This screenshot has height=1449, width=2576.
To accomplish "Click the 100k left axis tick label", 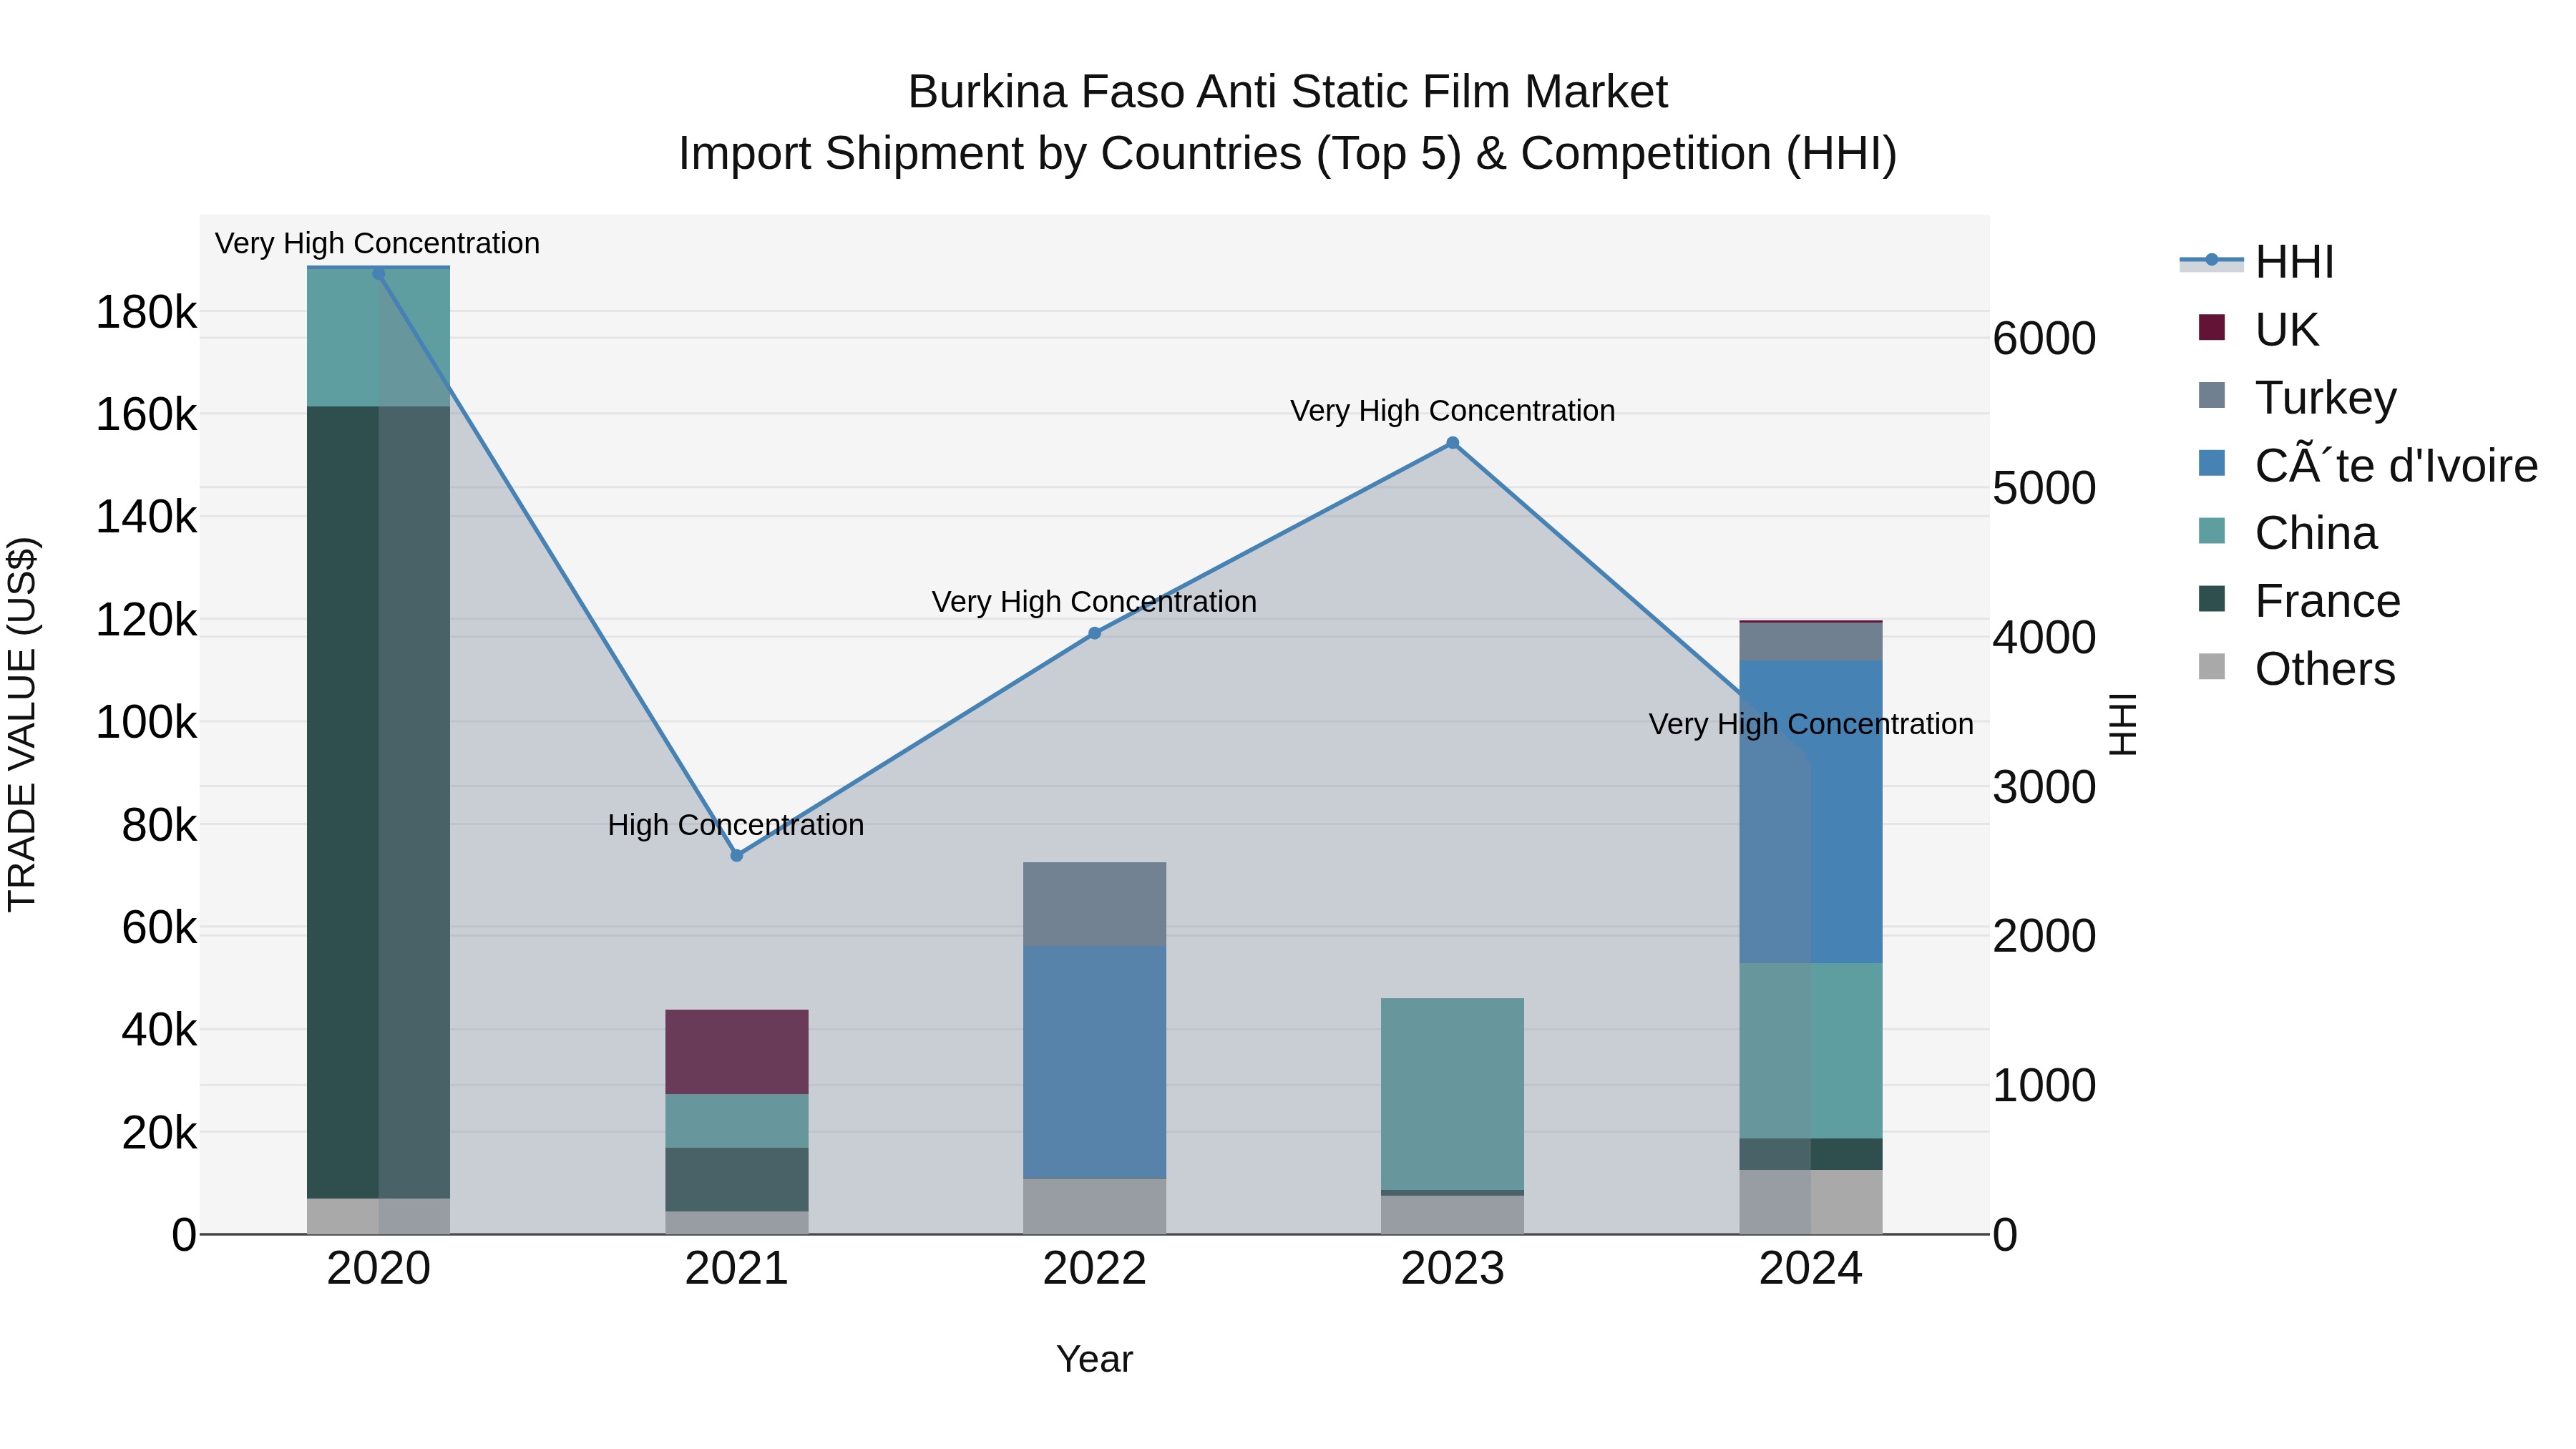I will click(x=146, y=722).
